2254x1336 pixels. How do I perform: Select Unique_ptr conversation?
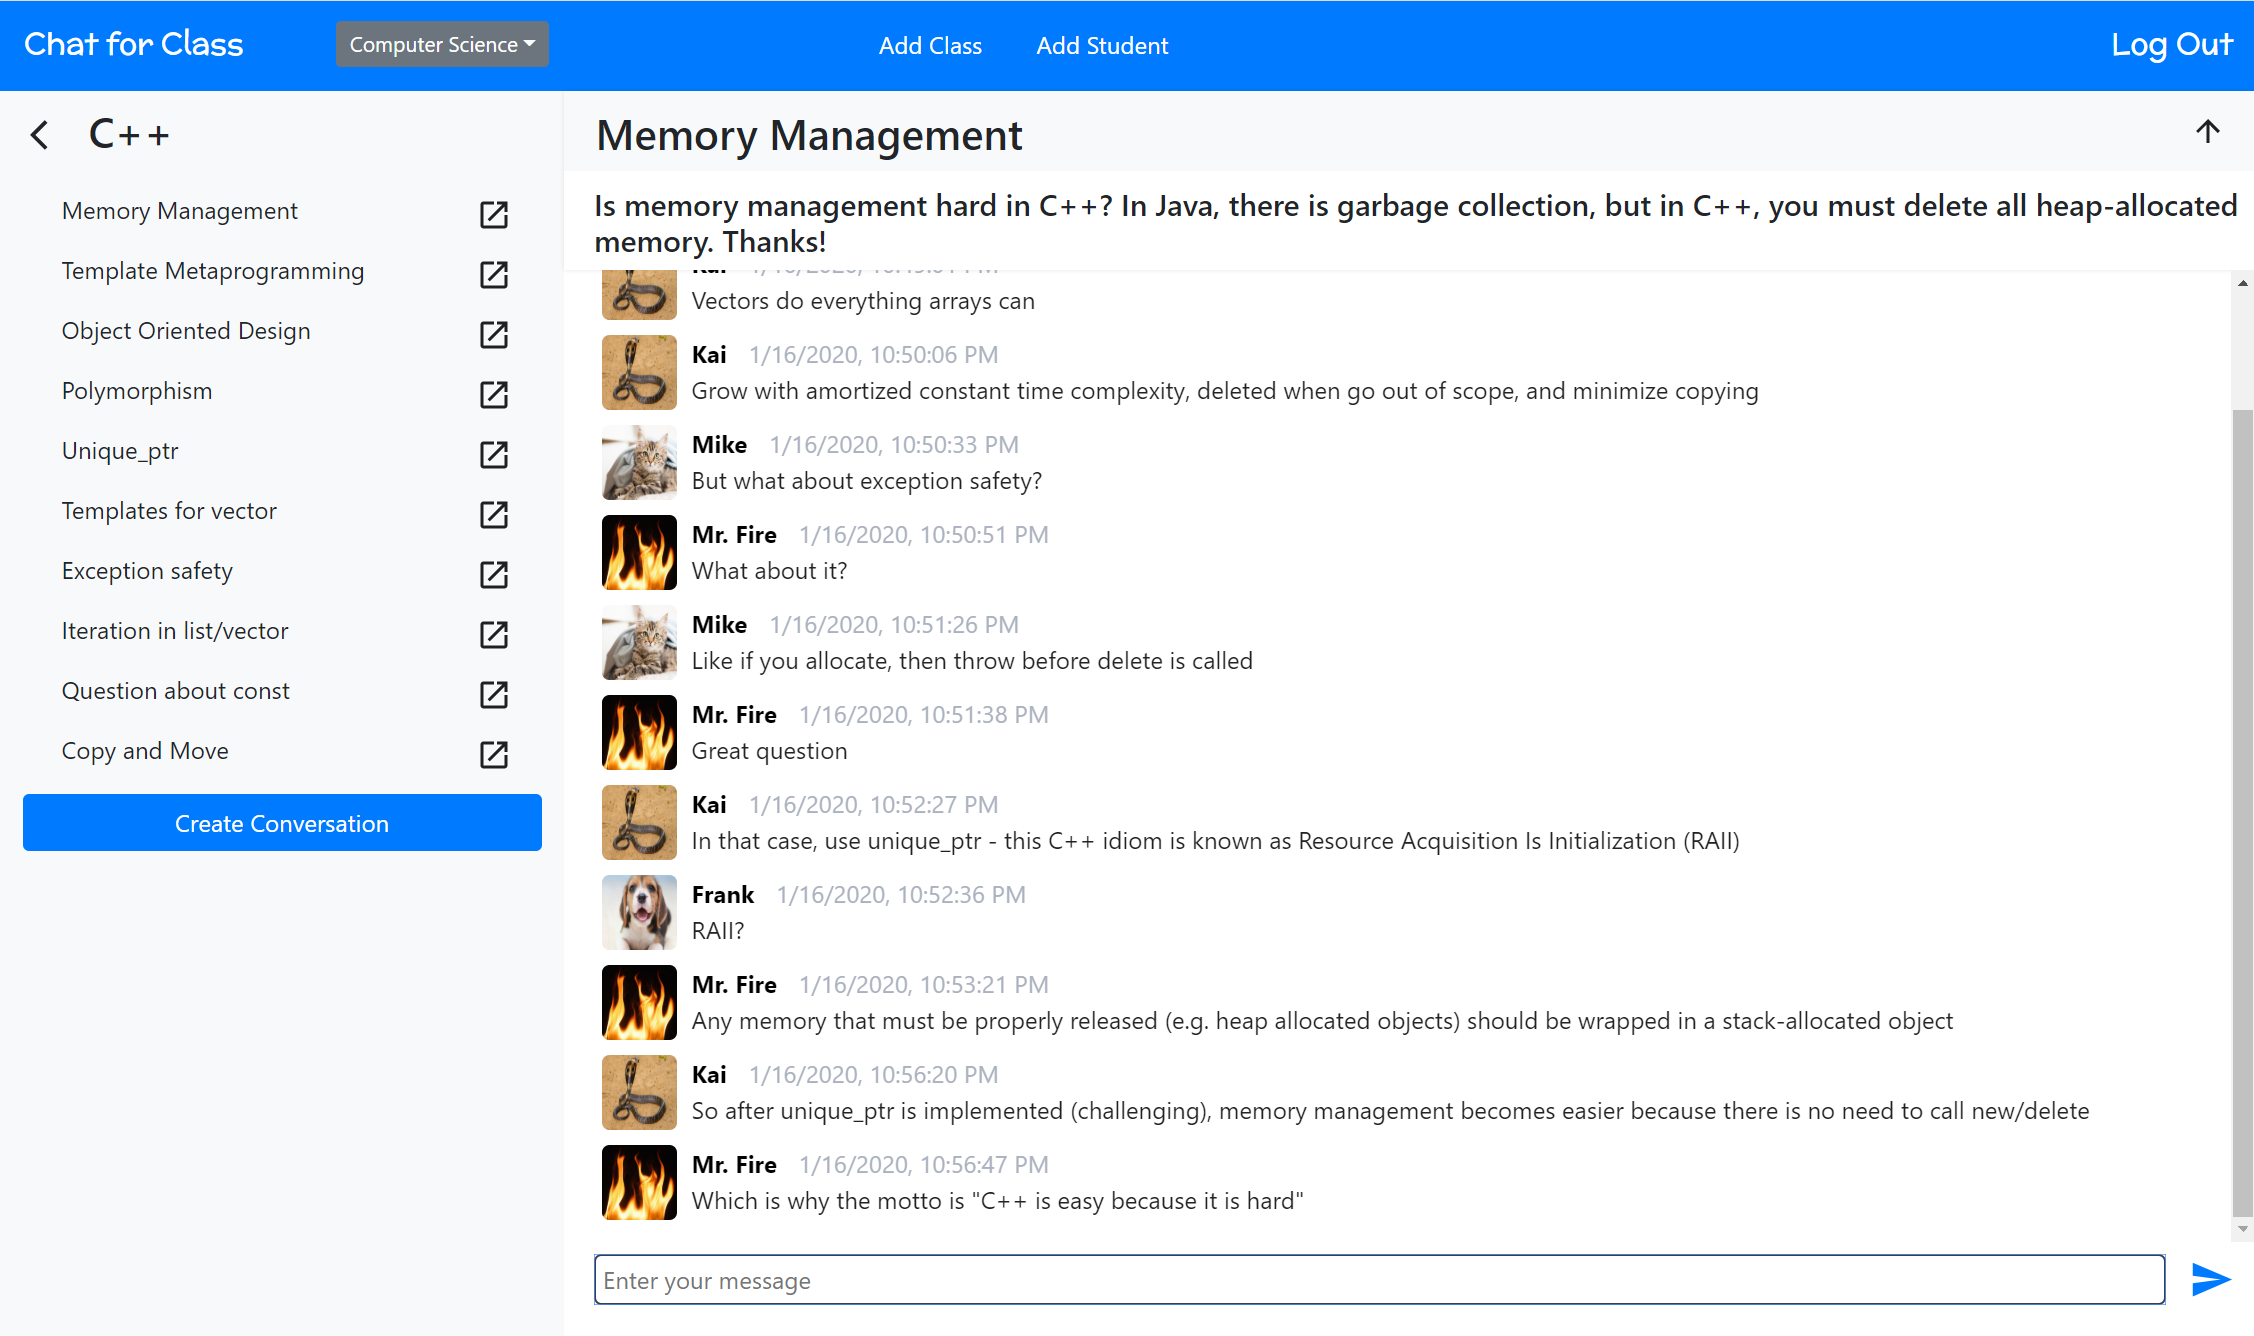coord(120,451)
